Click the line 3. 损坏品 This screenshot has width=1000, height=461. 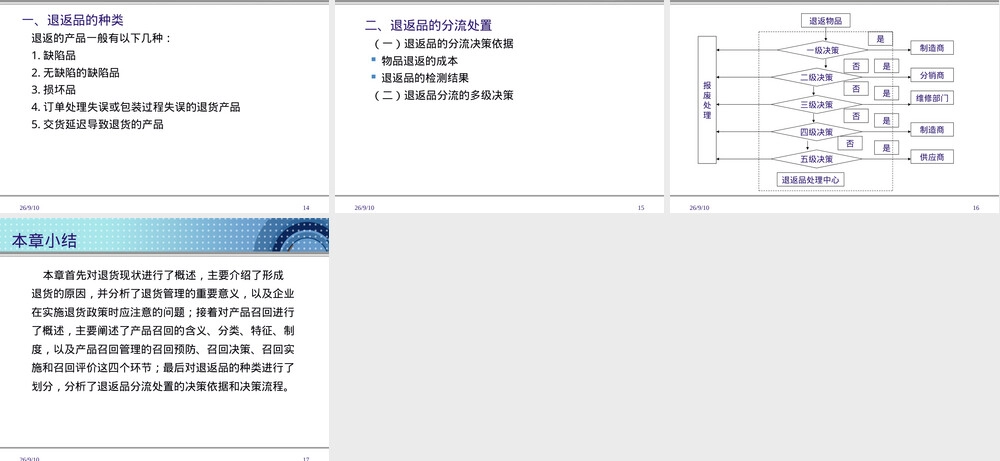point(54,89)
